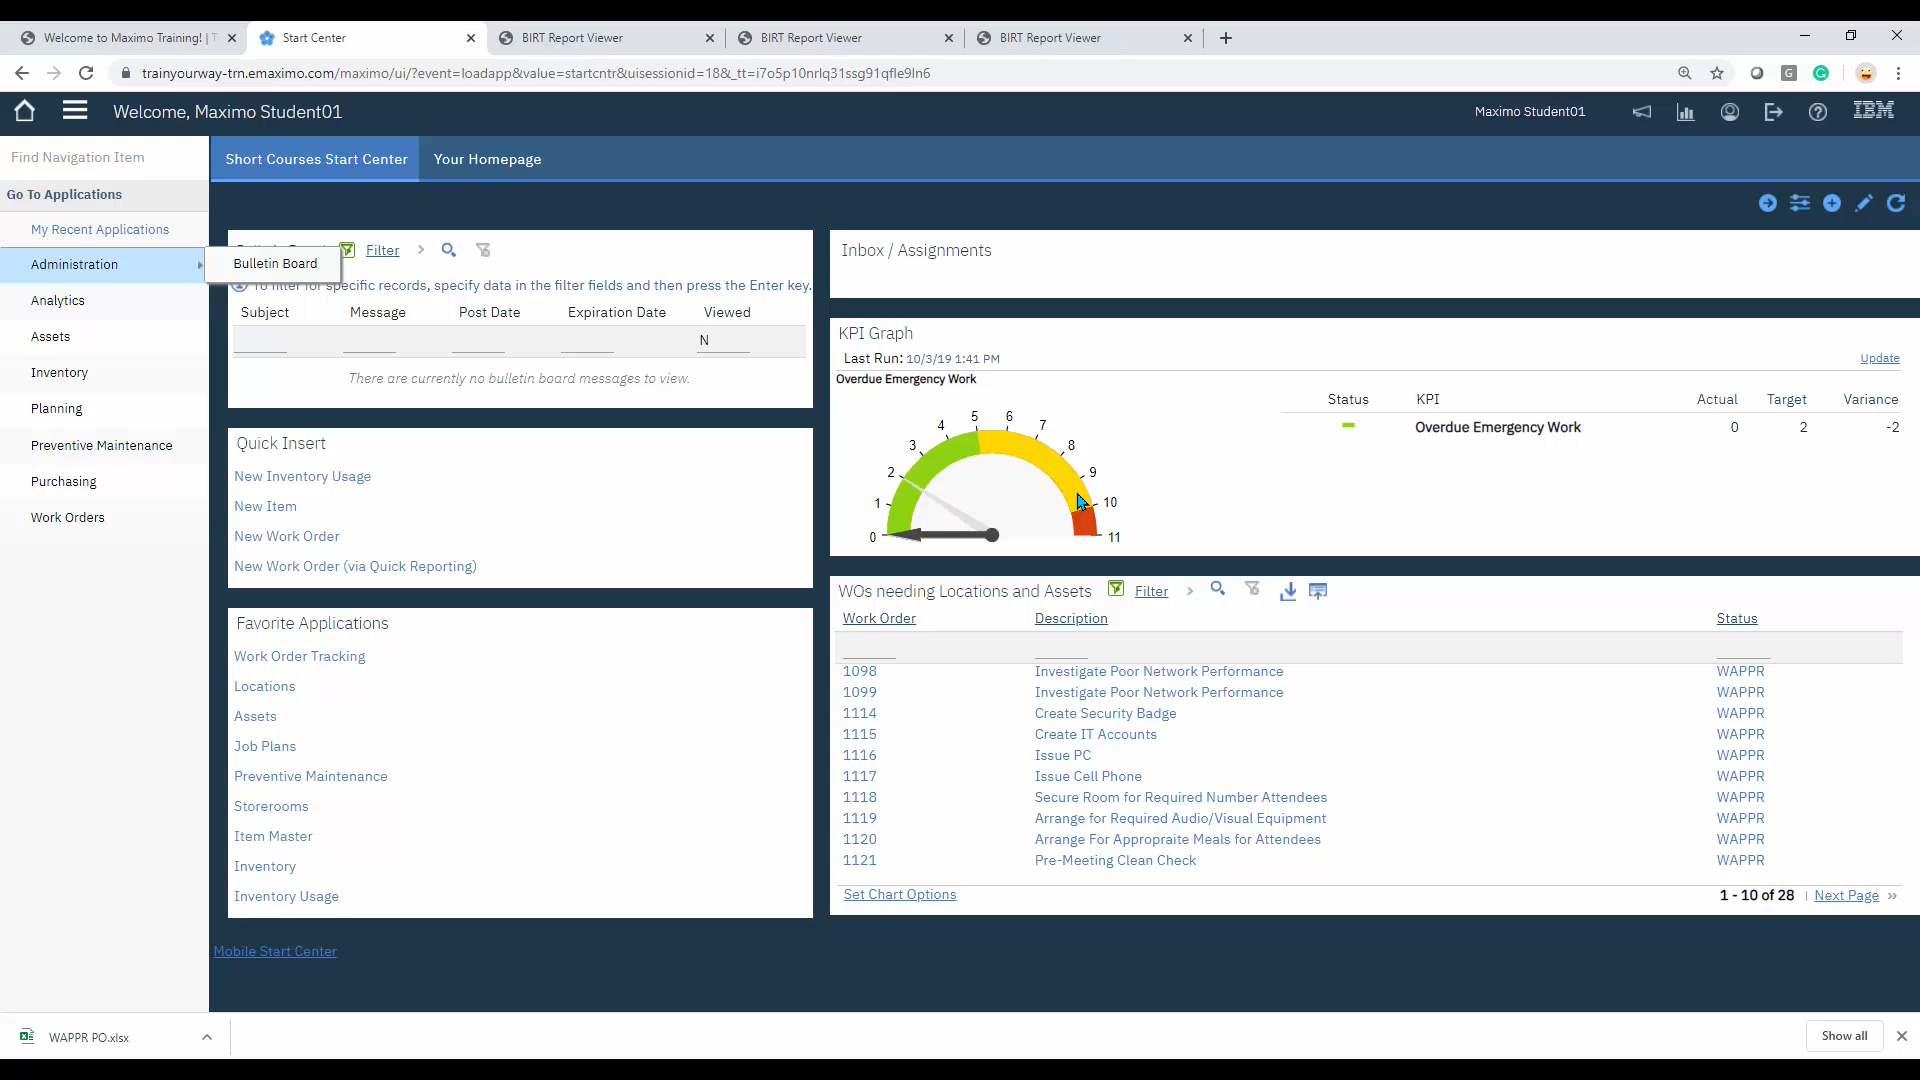Toggle the filter on WOs needing Locations table

(x=1117, y=589)
